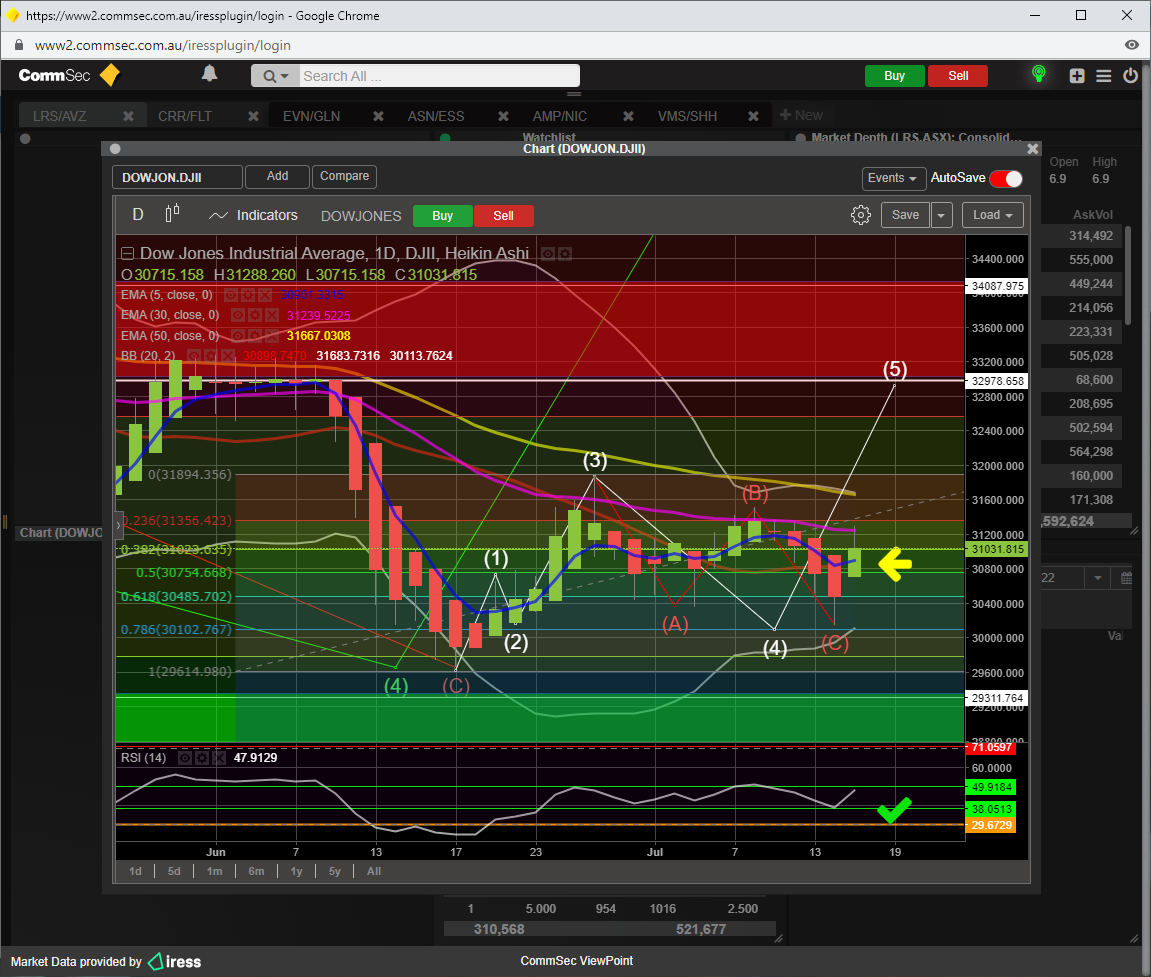Remove the EMA 5 indicator

(x=265, y=295)
